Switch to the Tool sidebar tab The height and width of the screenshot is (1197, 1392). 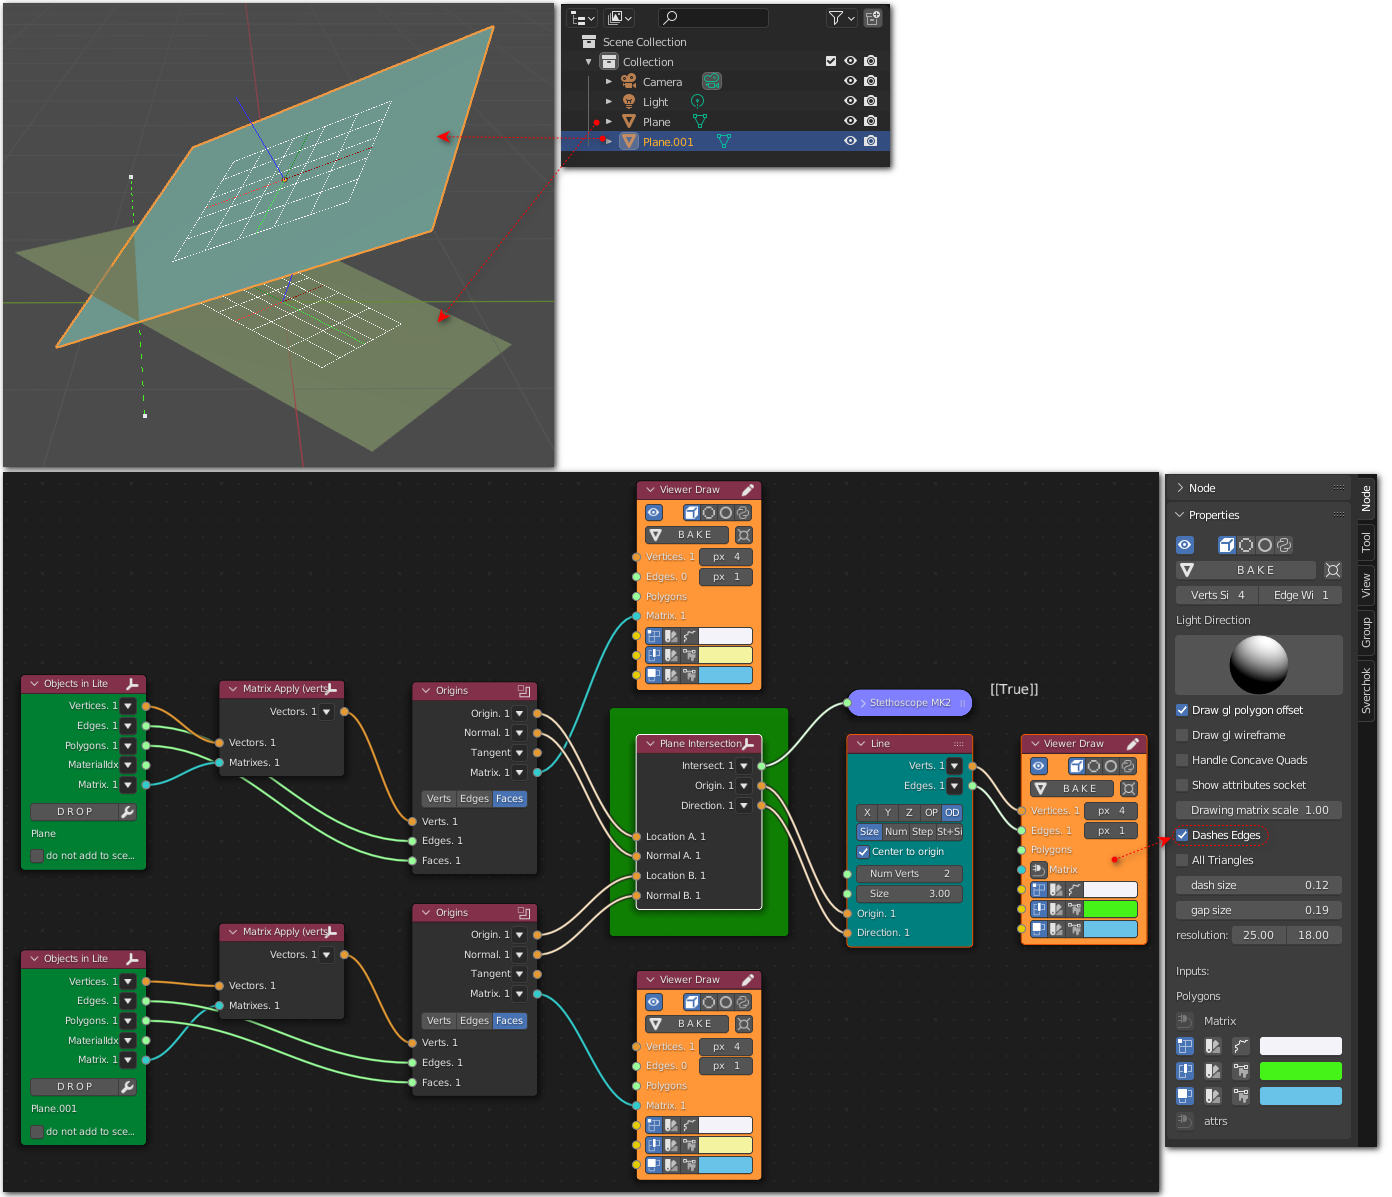1367,542
